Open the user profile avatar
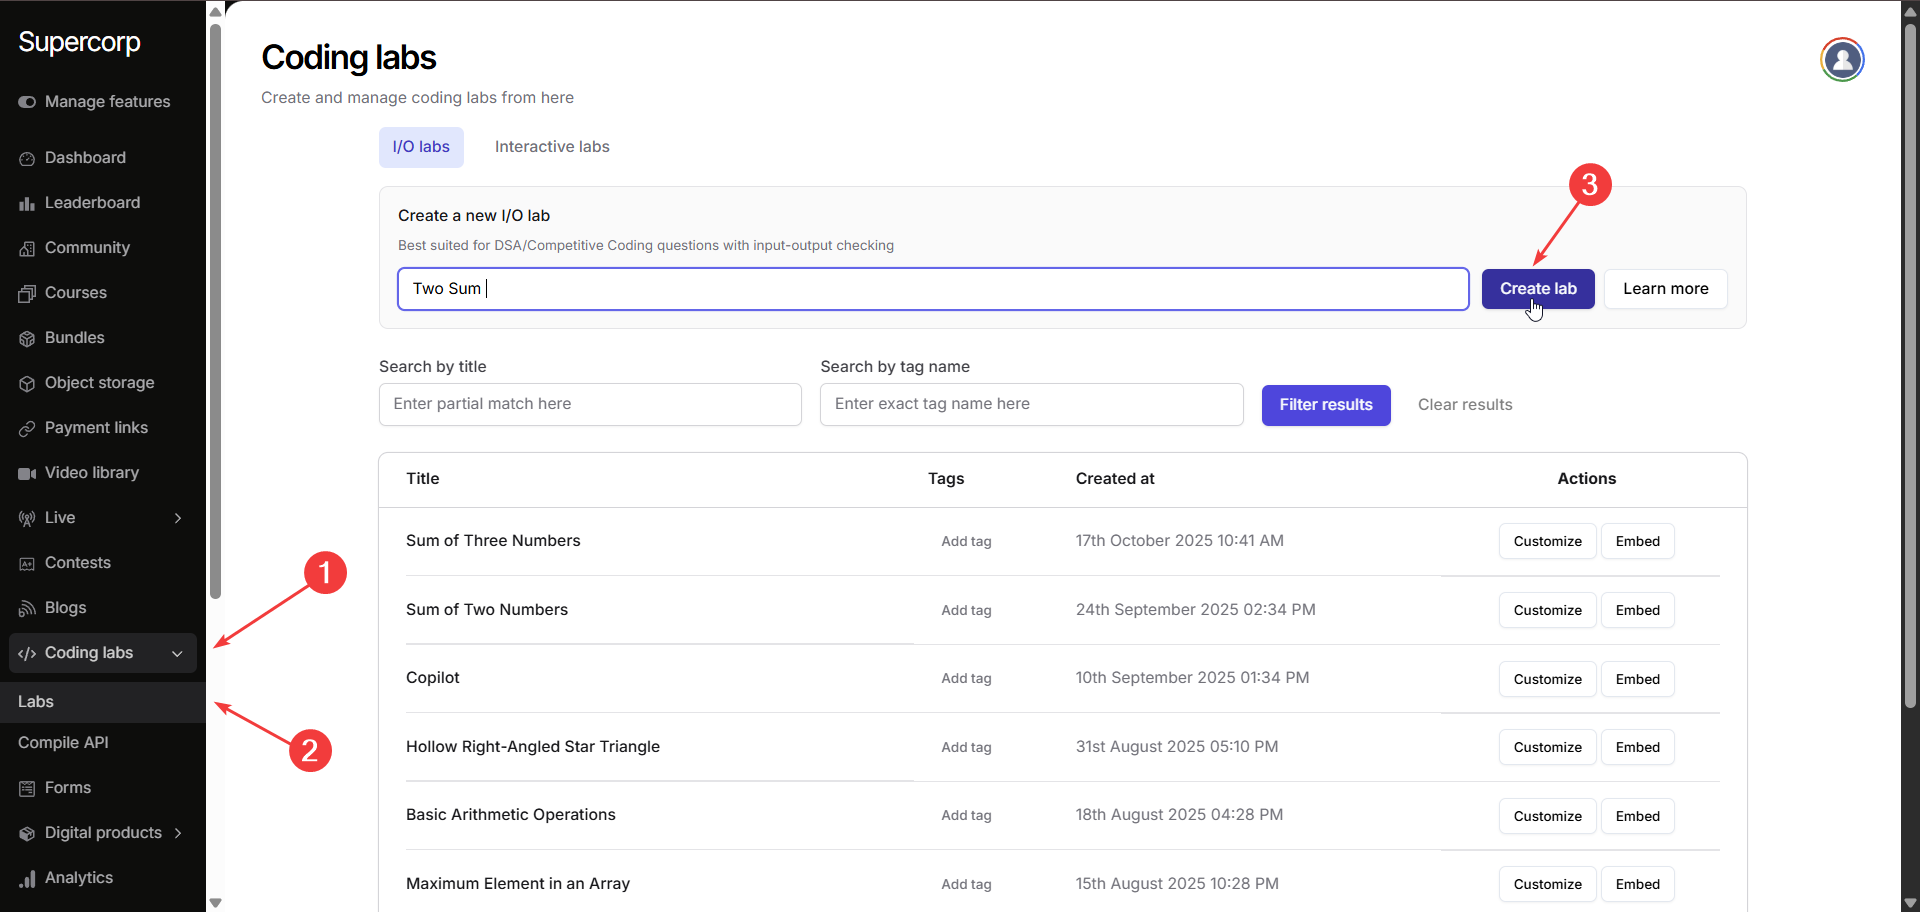1920x912 pixels. click(1841, 60)
